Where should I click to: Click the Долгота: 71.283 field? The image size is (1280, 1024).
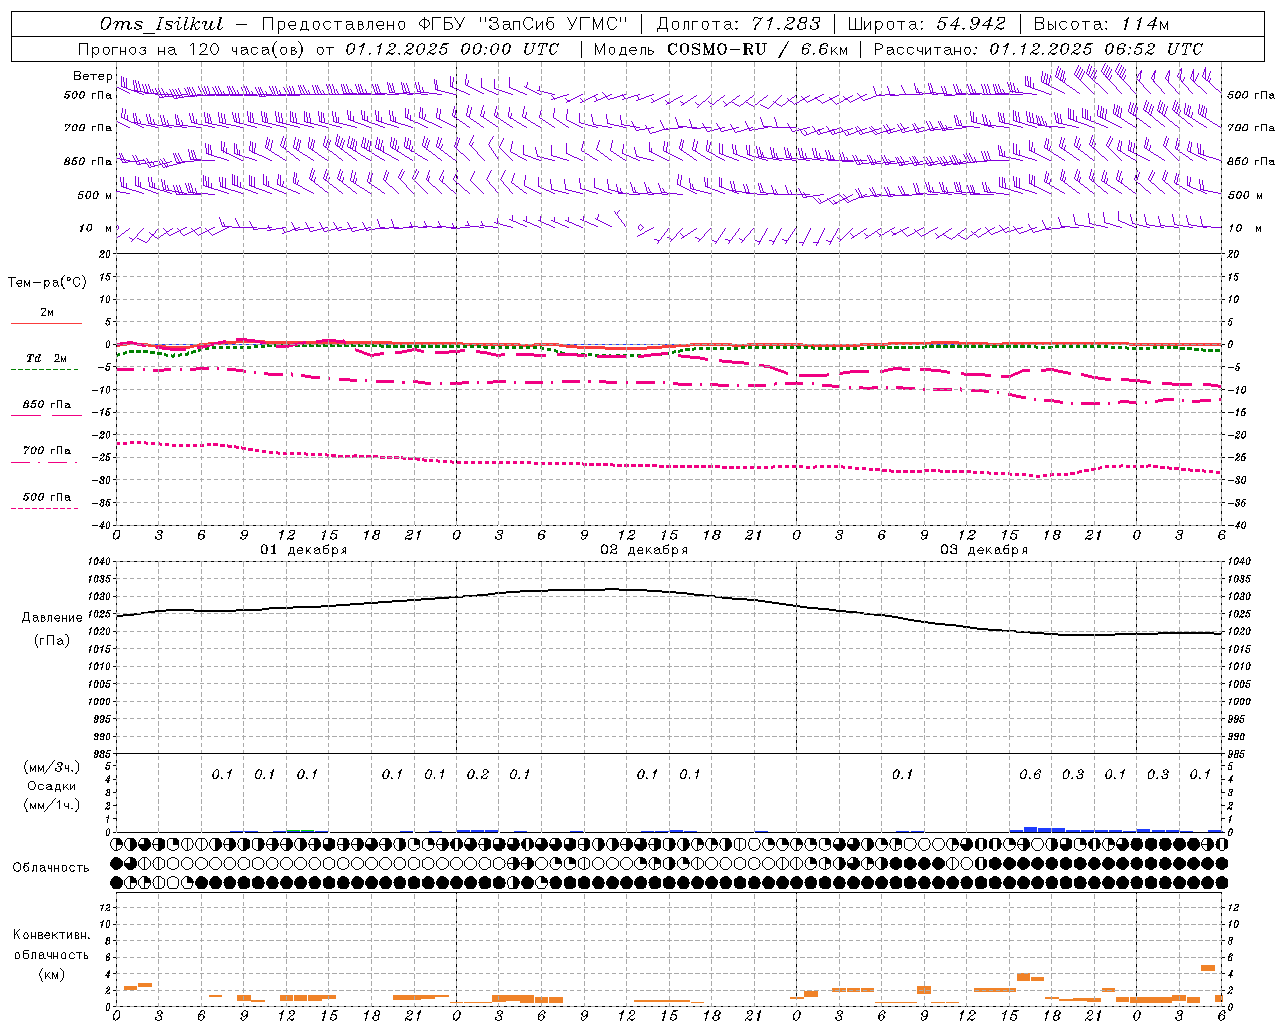[738, 24]
